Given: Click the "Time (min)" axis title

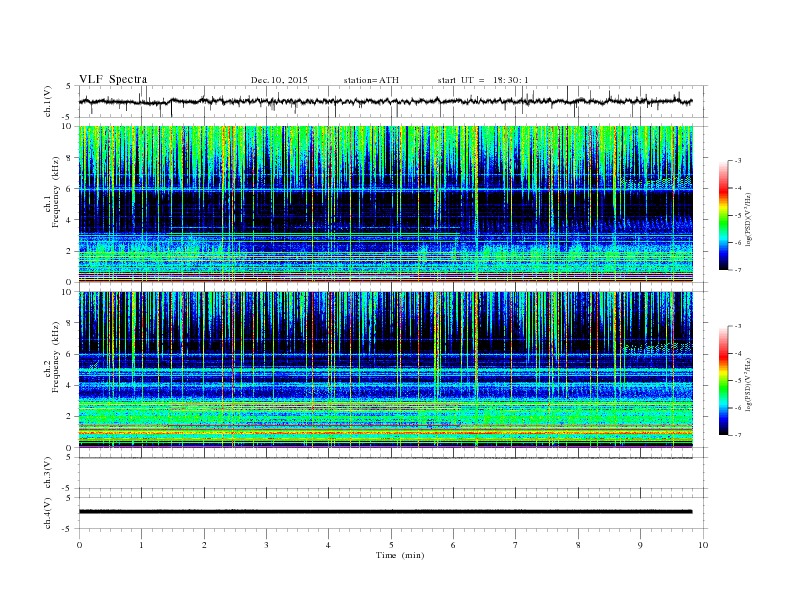Looking at the screenshot, I should click(400, 555).
